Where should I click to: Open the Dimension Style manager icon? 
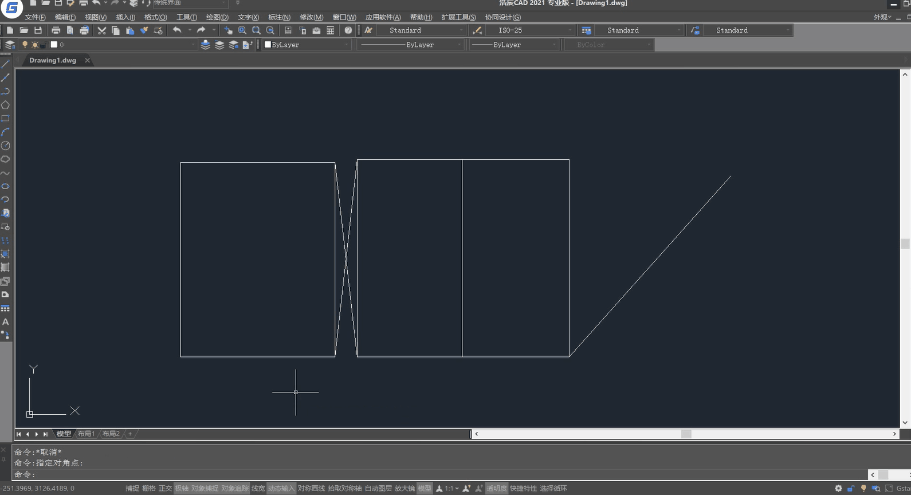coord(477,30)
